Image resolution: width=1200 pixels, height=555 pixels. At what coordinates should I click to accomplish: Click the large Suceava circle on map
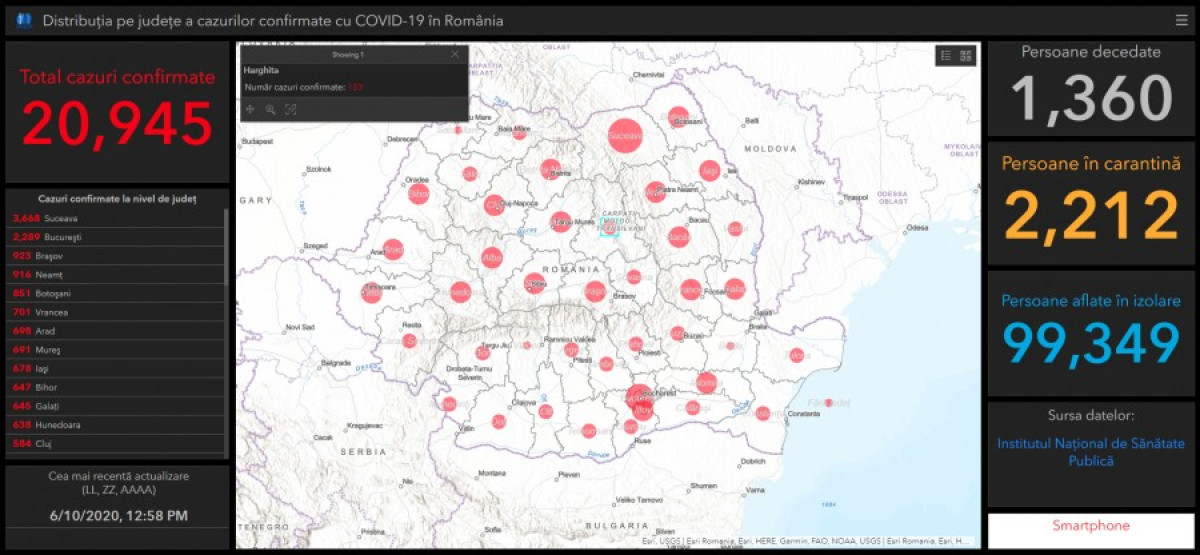626,133
